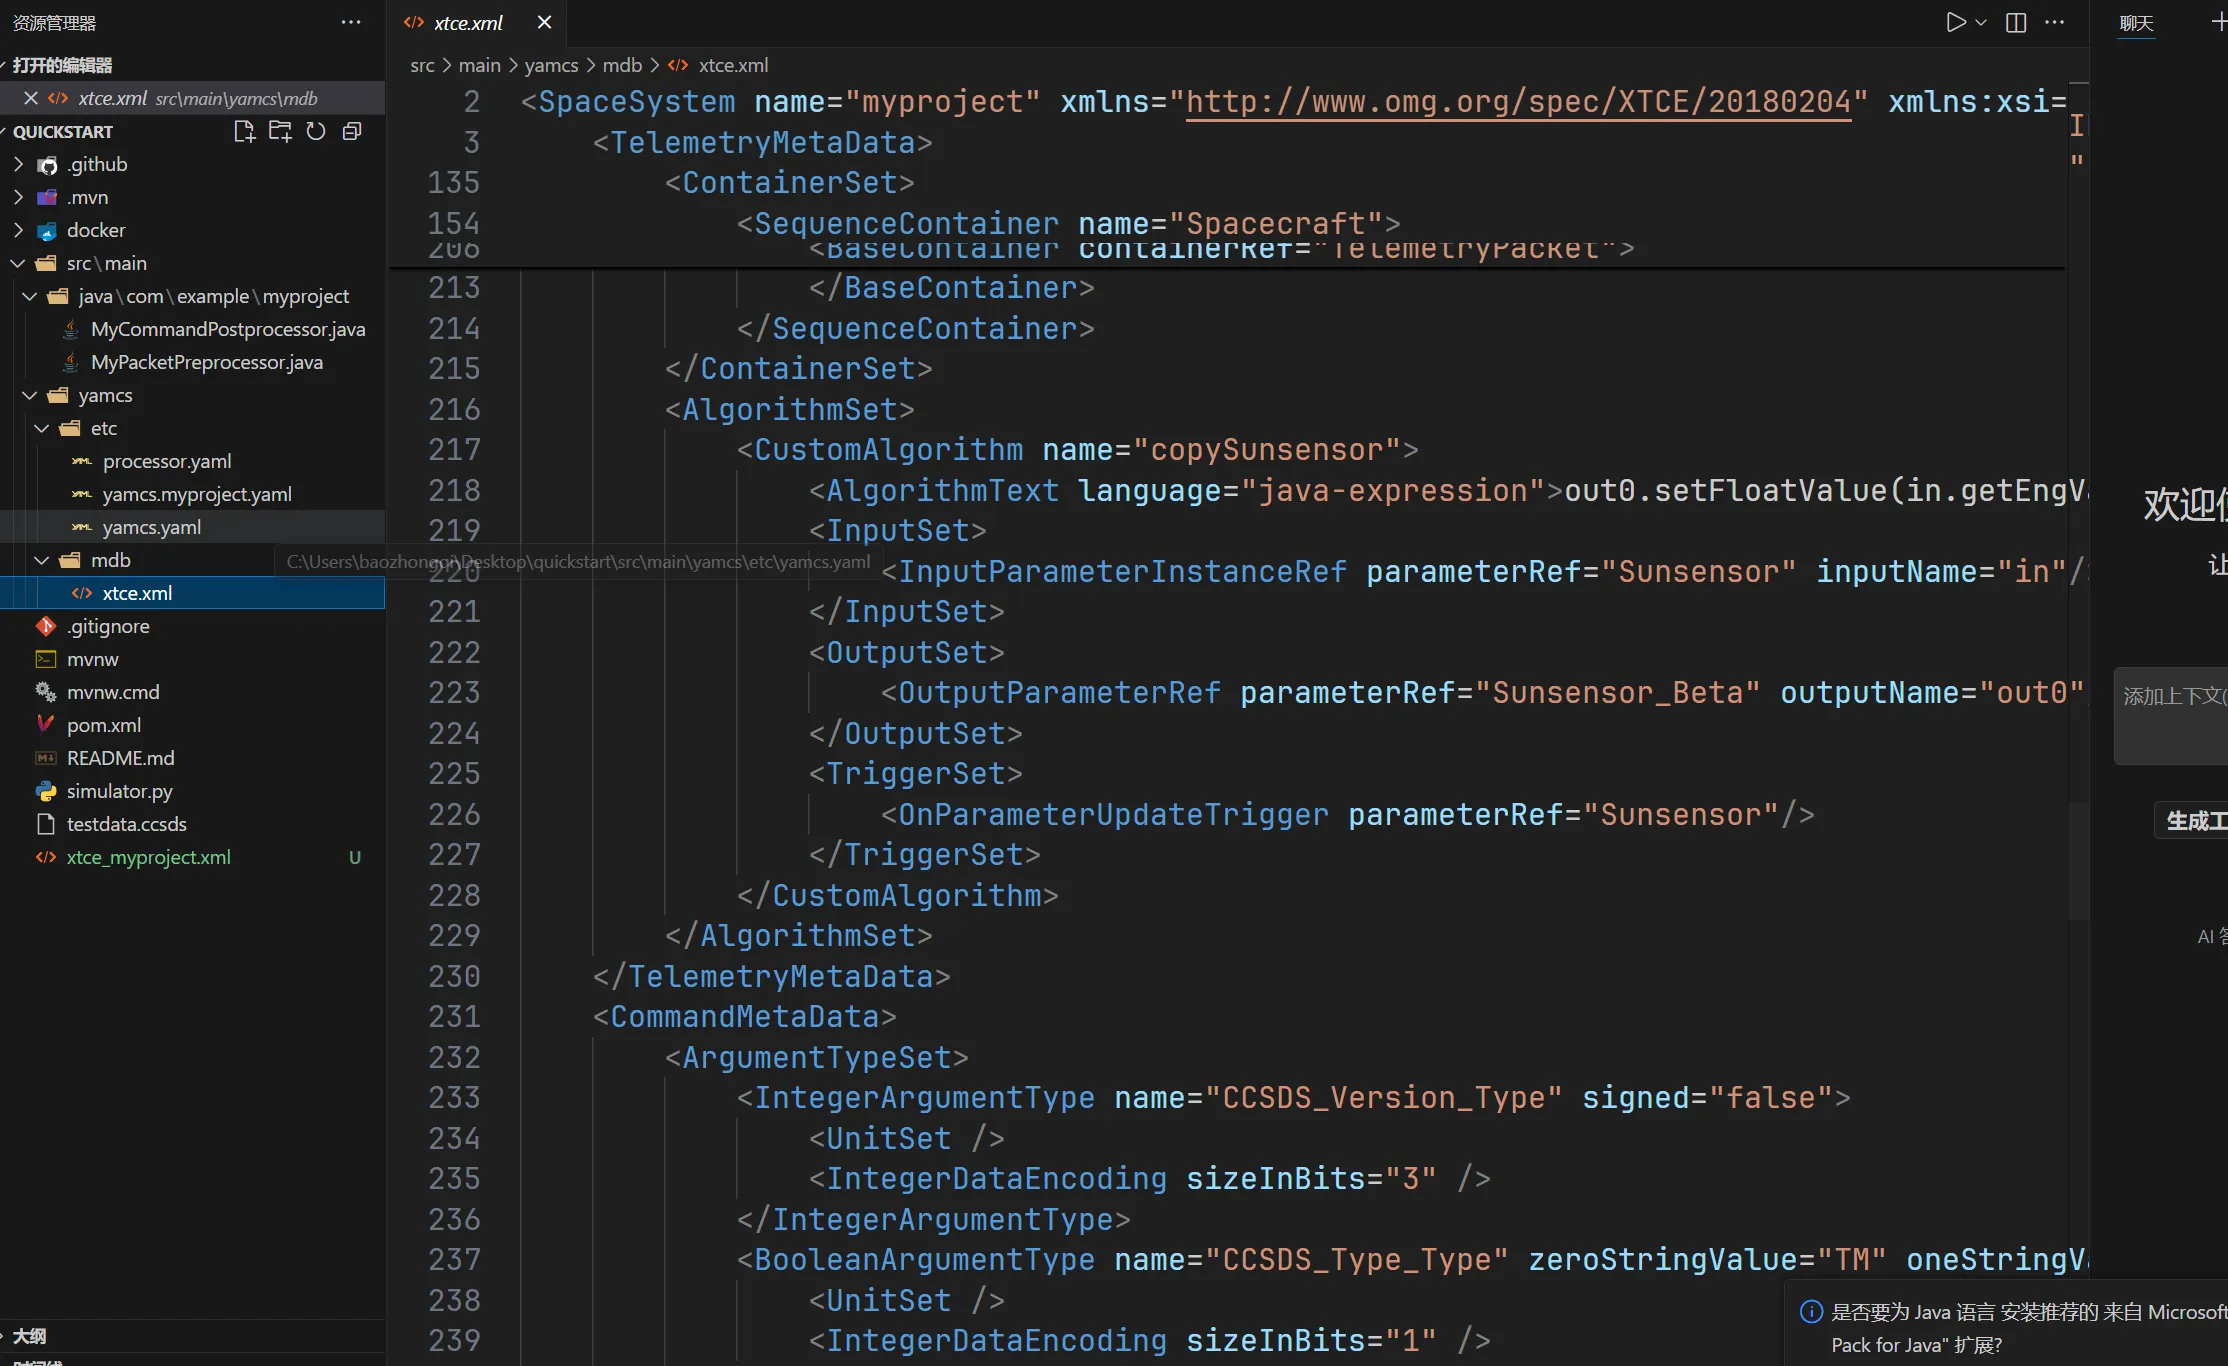This screenshot has width=2228, height=1366.
Task: Open explorer panel's ellipsis menu
Action: tap(350, 22)
